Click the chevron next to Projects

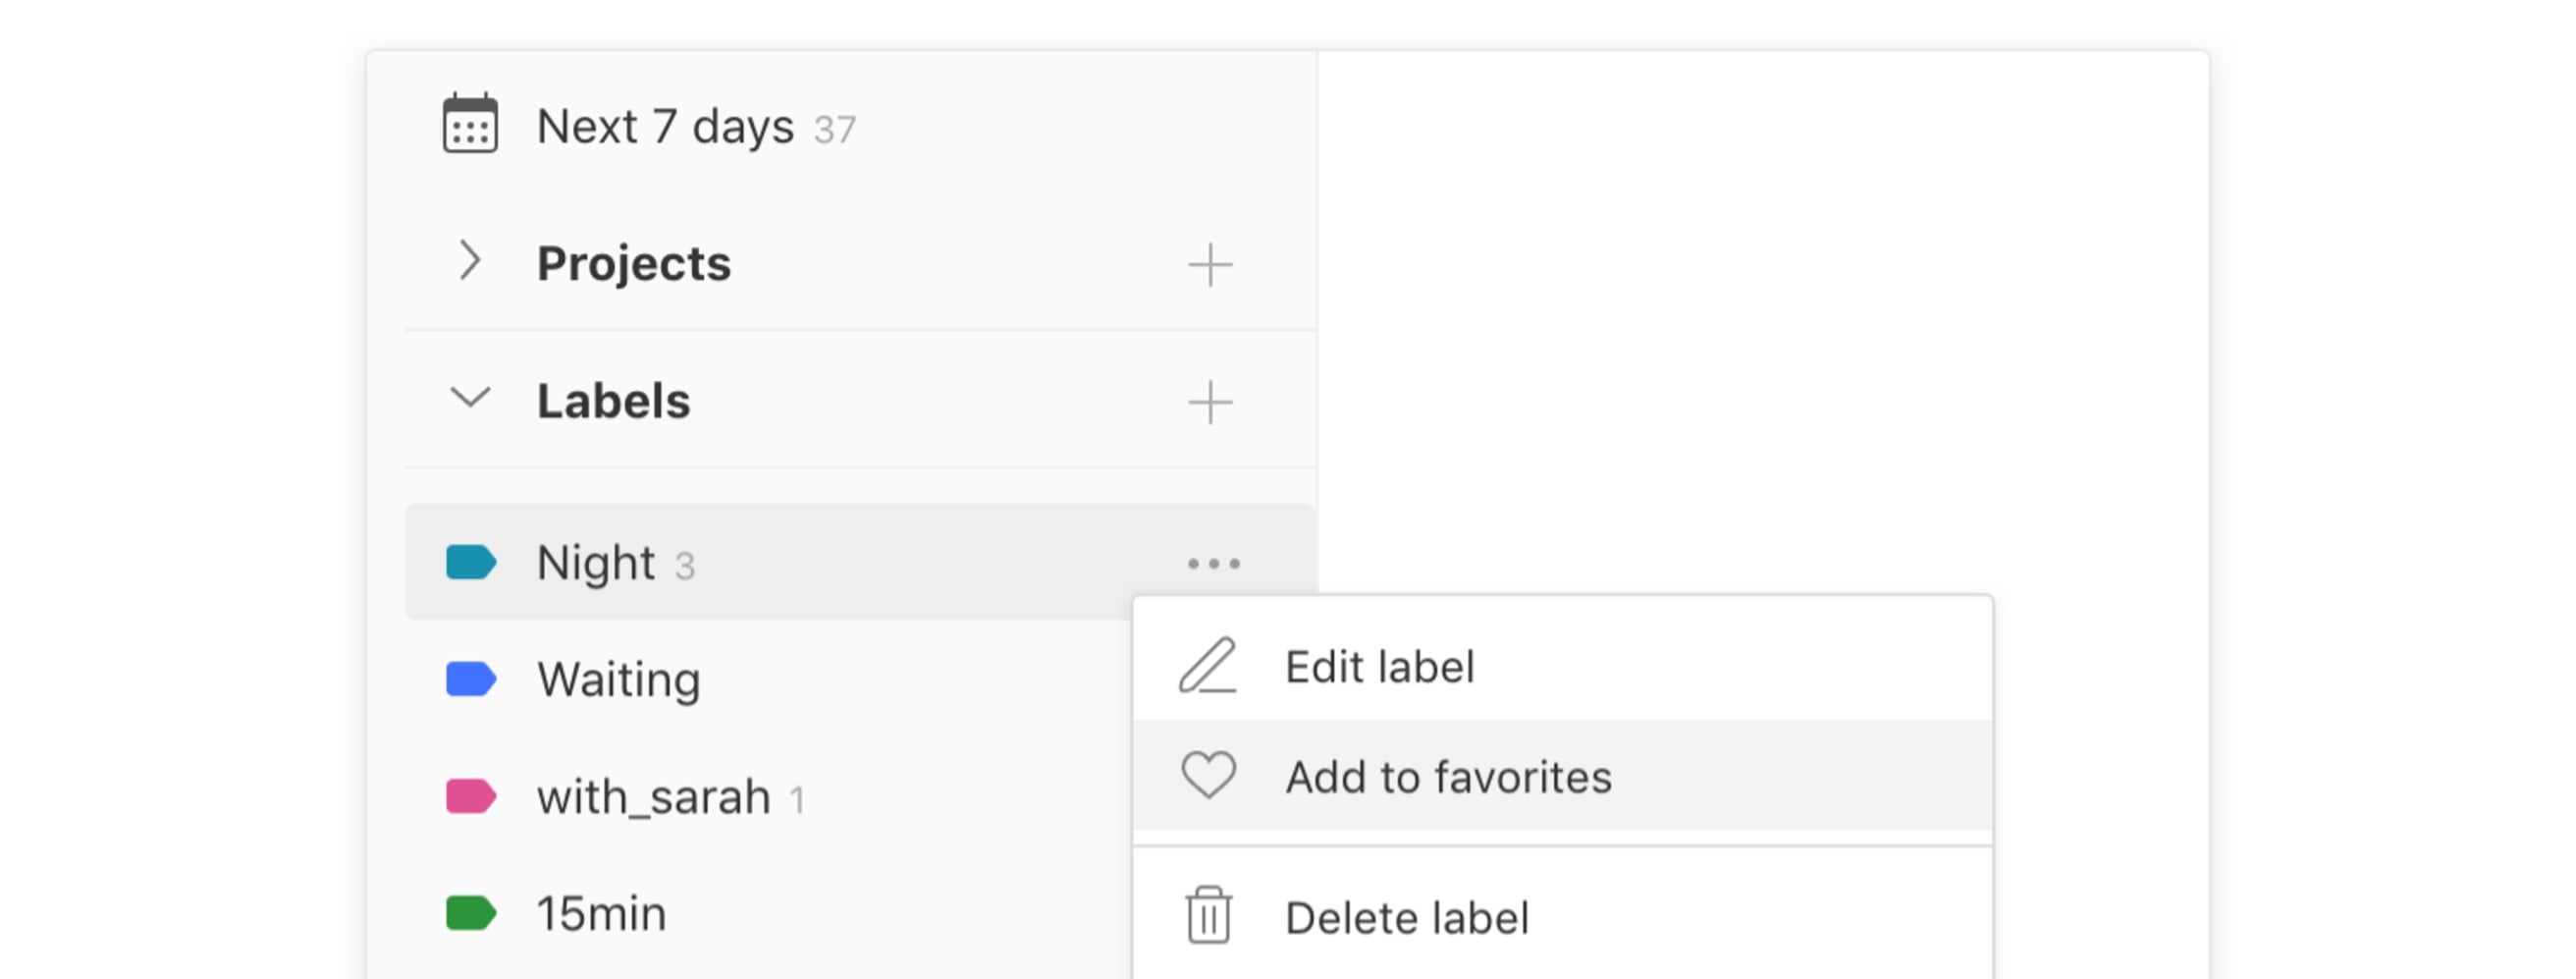(470, 262)
